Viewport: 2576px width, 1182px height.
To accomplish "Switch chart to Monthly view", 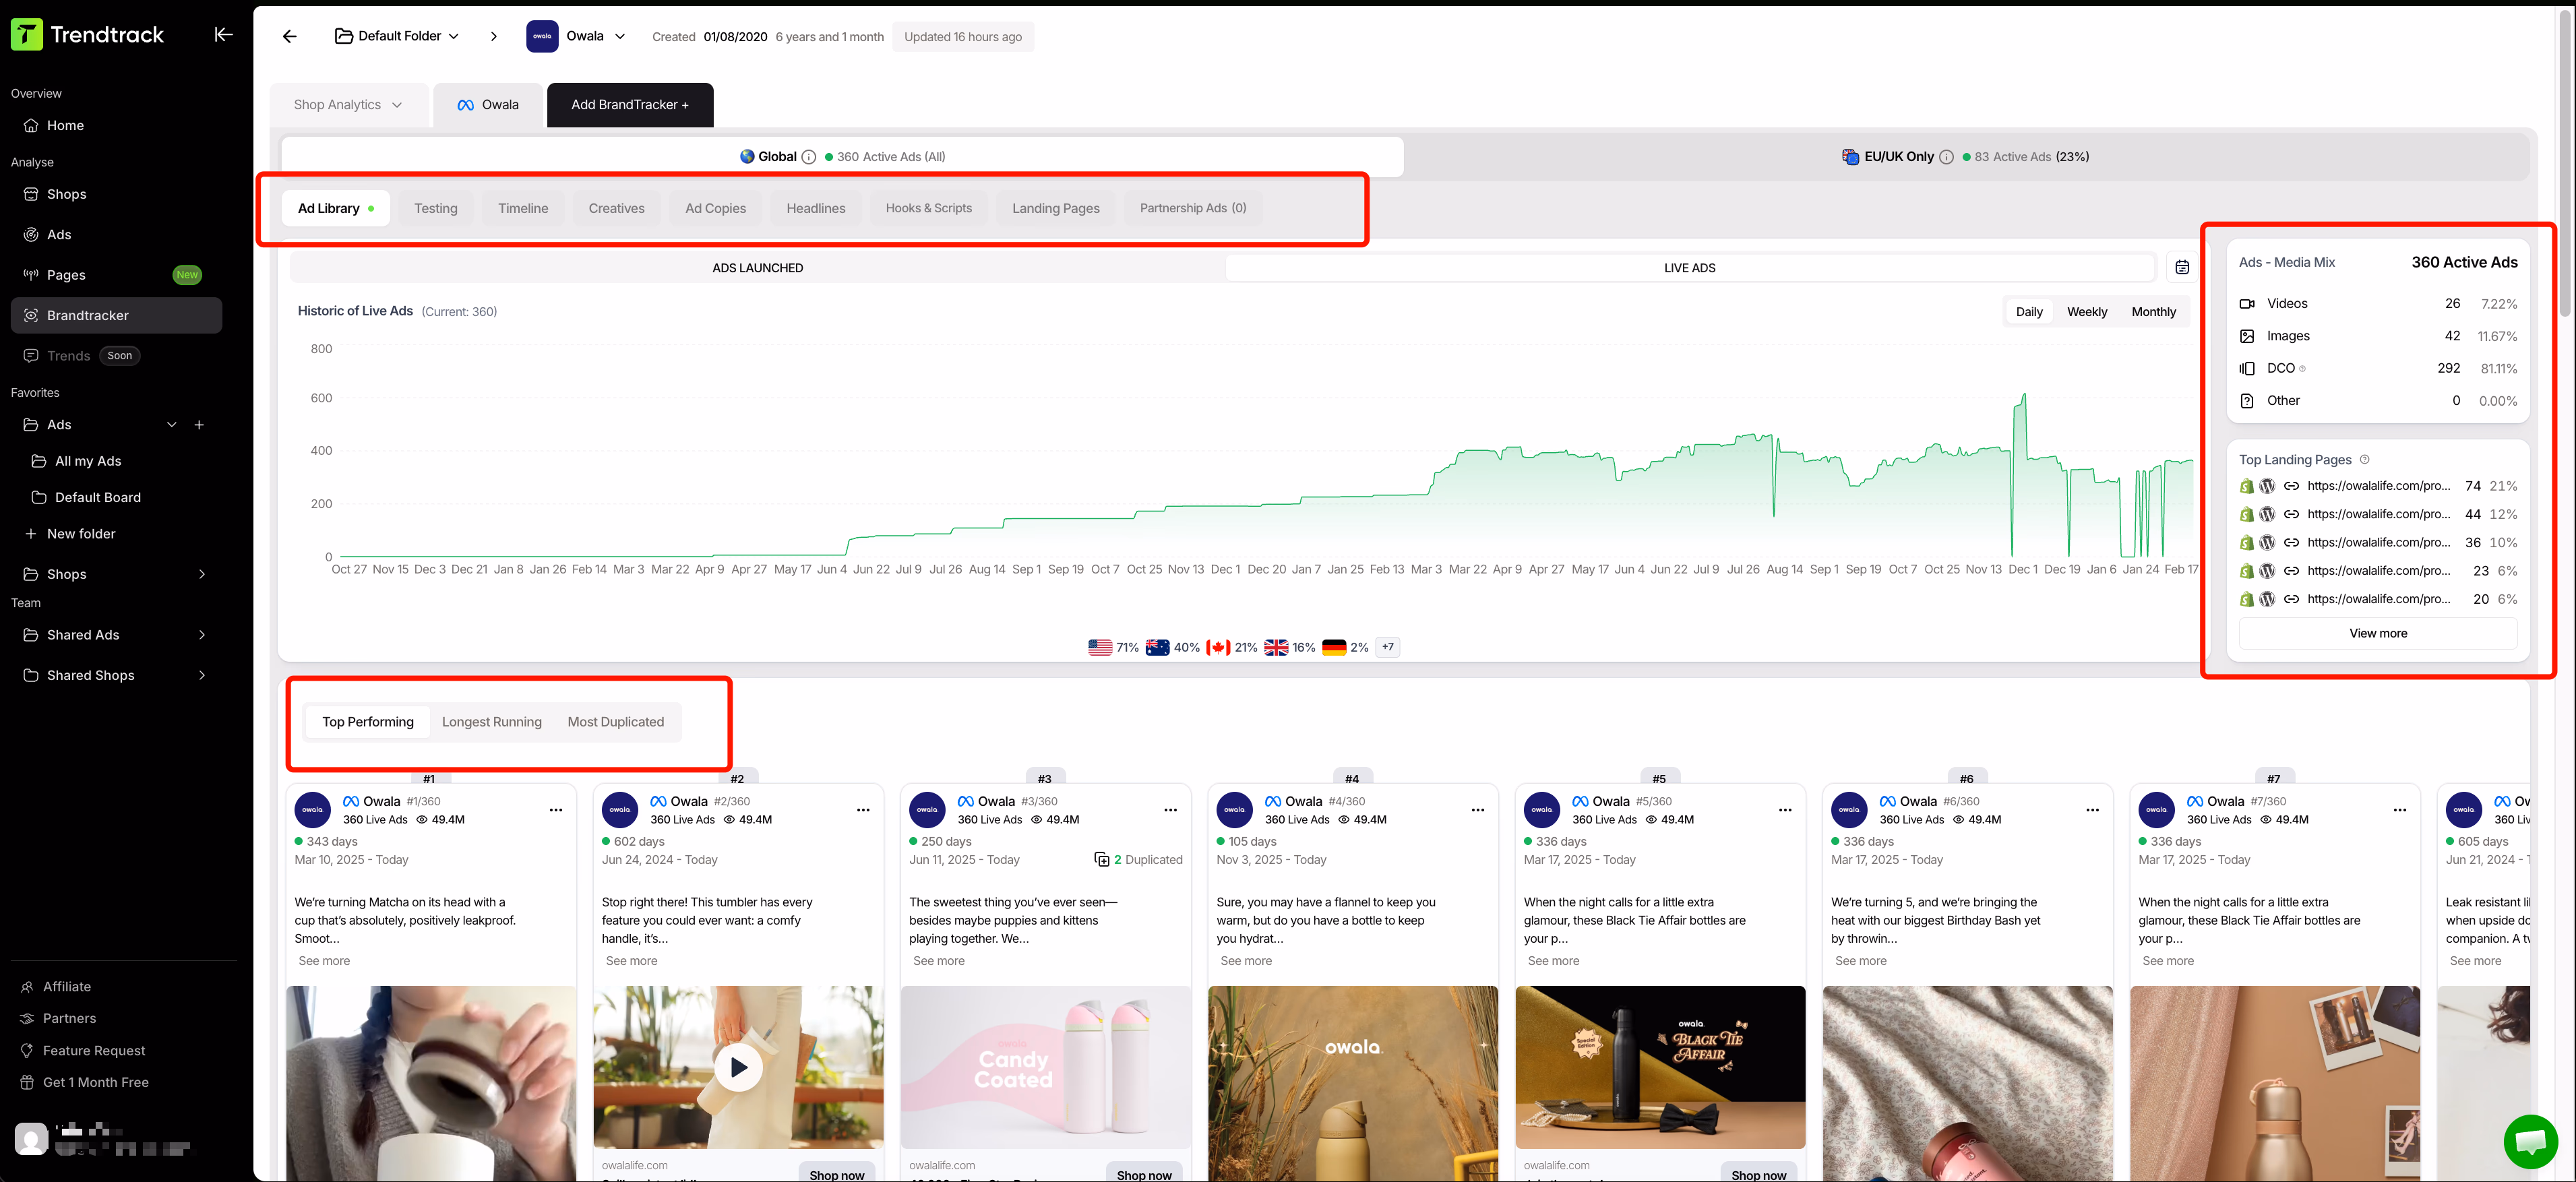I will [x=2153, y=311].
